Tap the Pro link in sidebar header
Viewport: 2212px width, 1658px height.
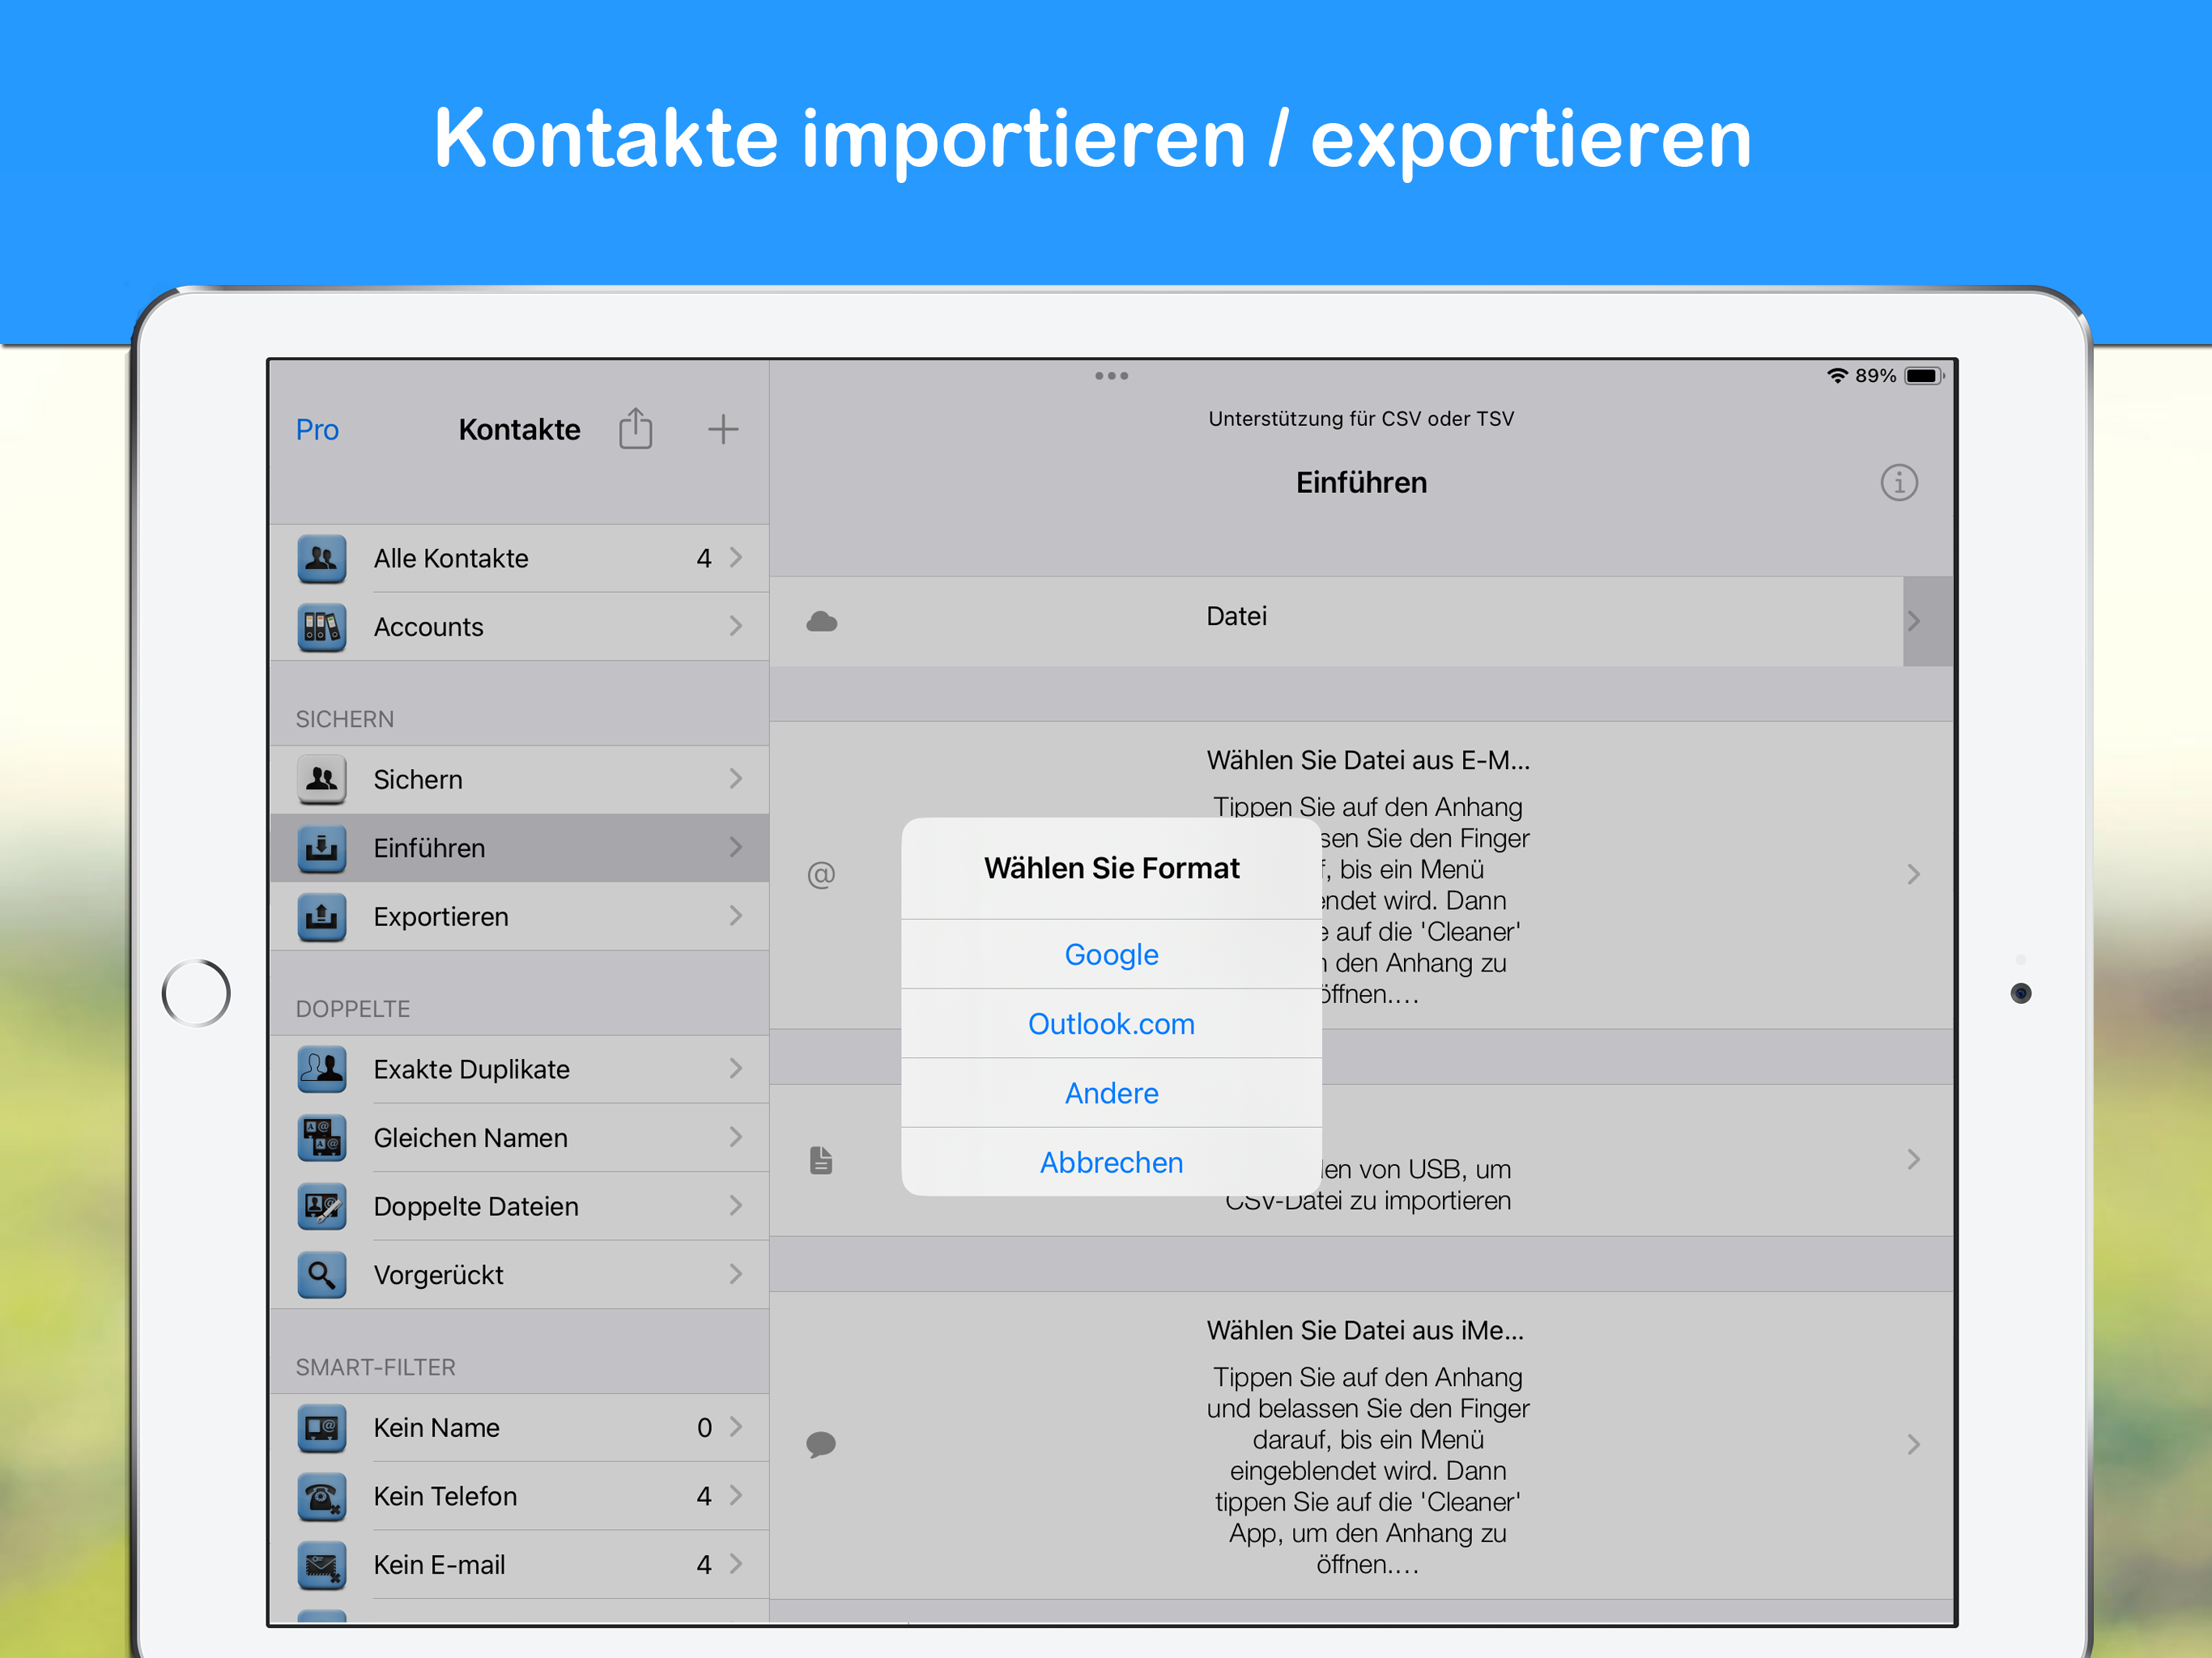pyautogui.click(x=317, y=430)
